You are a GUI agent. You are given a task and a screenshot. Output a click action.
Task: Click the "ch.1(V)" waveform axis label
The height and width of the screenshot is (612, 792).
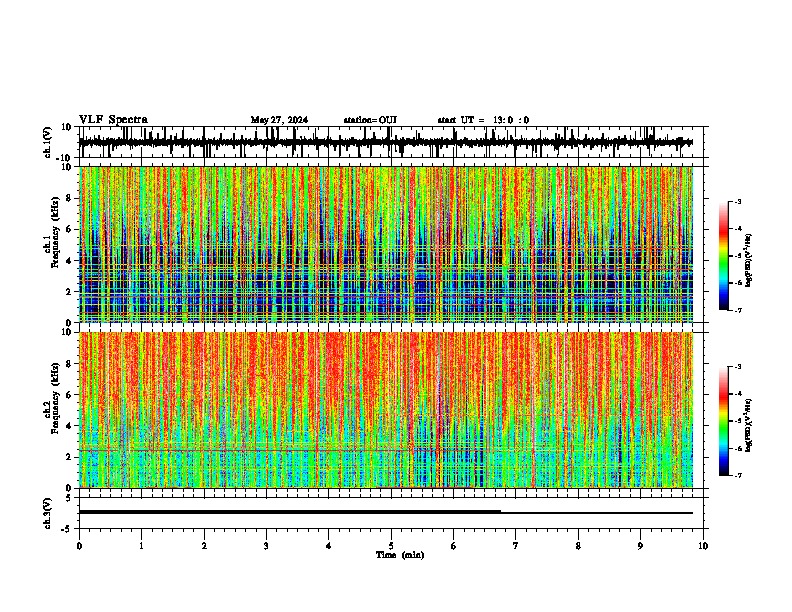pyautogui.click(x=48, y=142)
